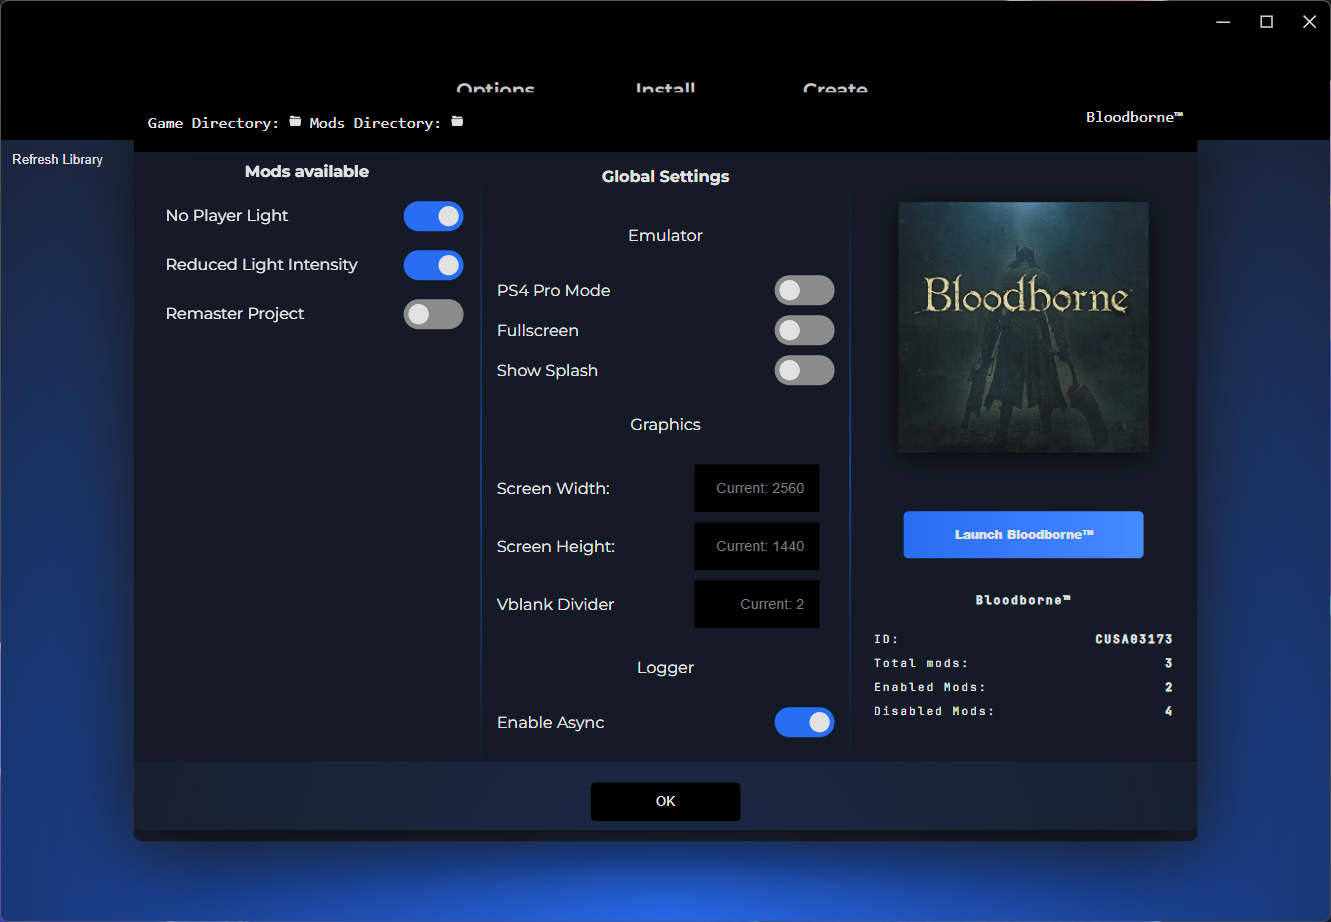Image resolution: width=1331 pixels, height=922 pixels.
Task: Toggle the Fullscreen switch on
Action: 804,330
